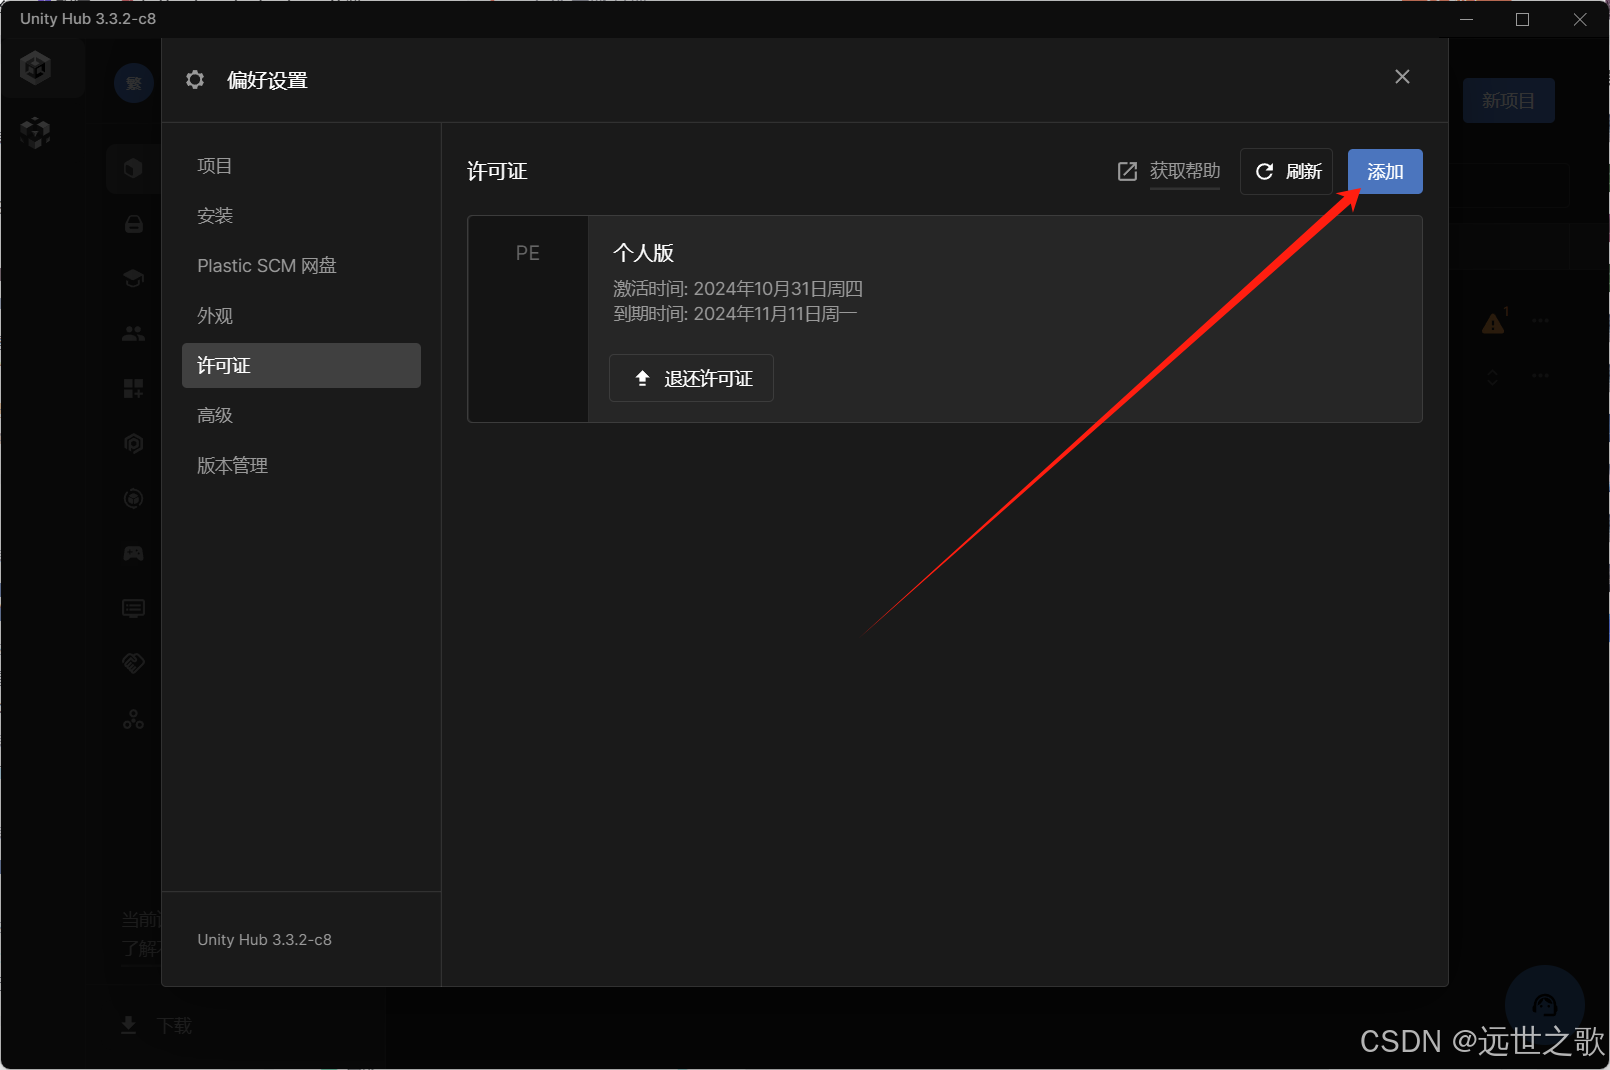Screen dimensions: 1610x1070
Task: Click the 退还许可证 button
Action: [x=691, y=378]
